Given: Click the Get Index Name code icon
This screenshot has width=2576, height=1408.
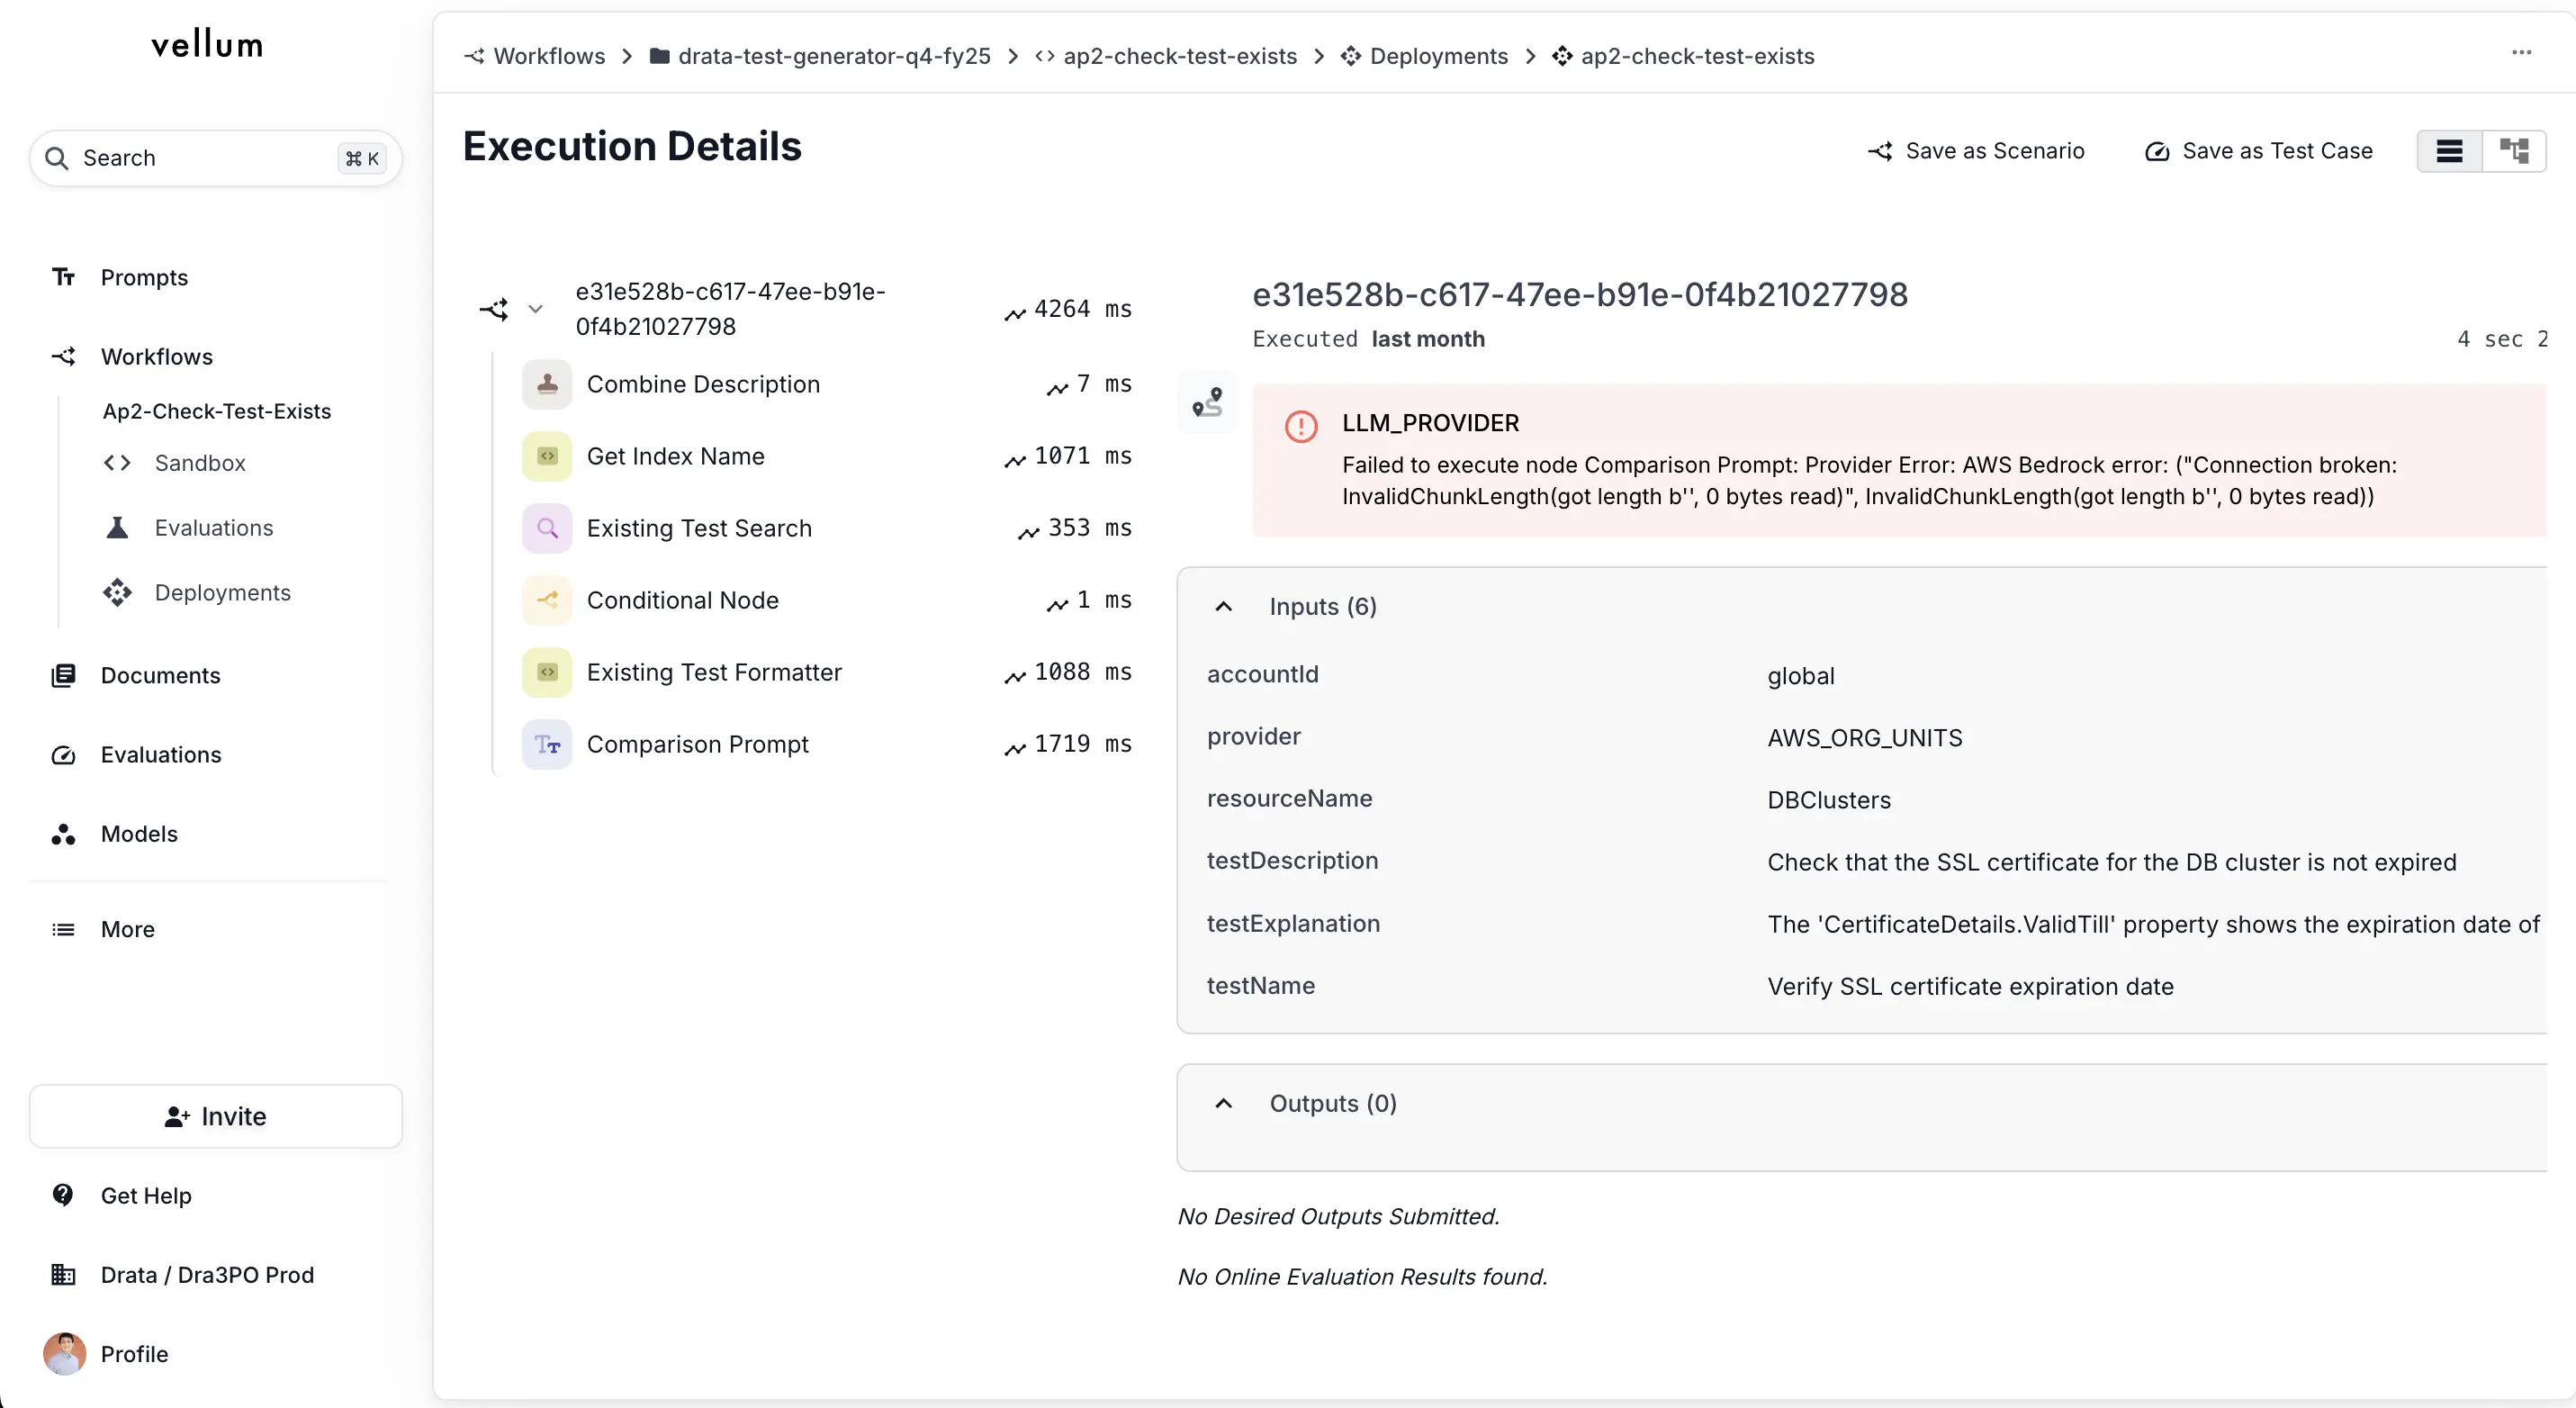Looking at the screenshot, I should tap(547, 456).
